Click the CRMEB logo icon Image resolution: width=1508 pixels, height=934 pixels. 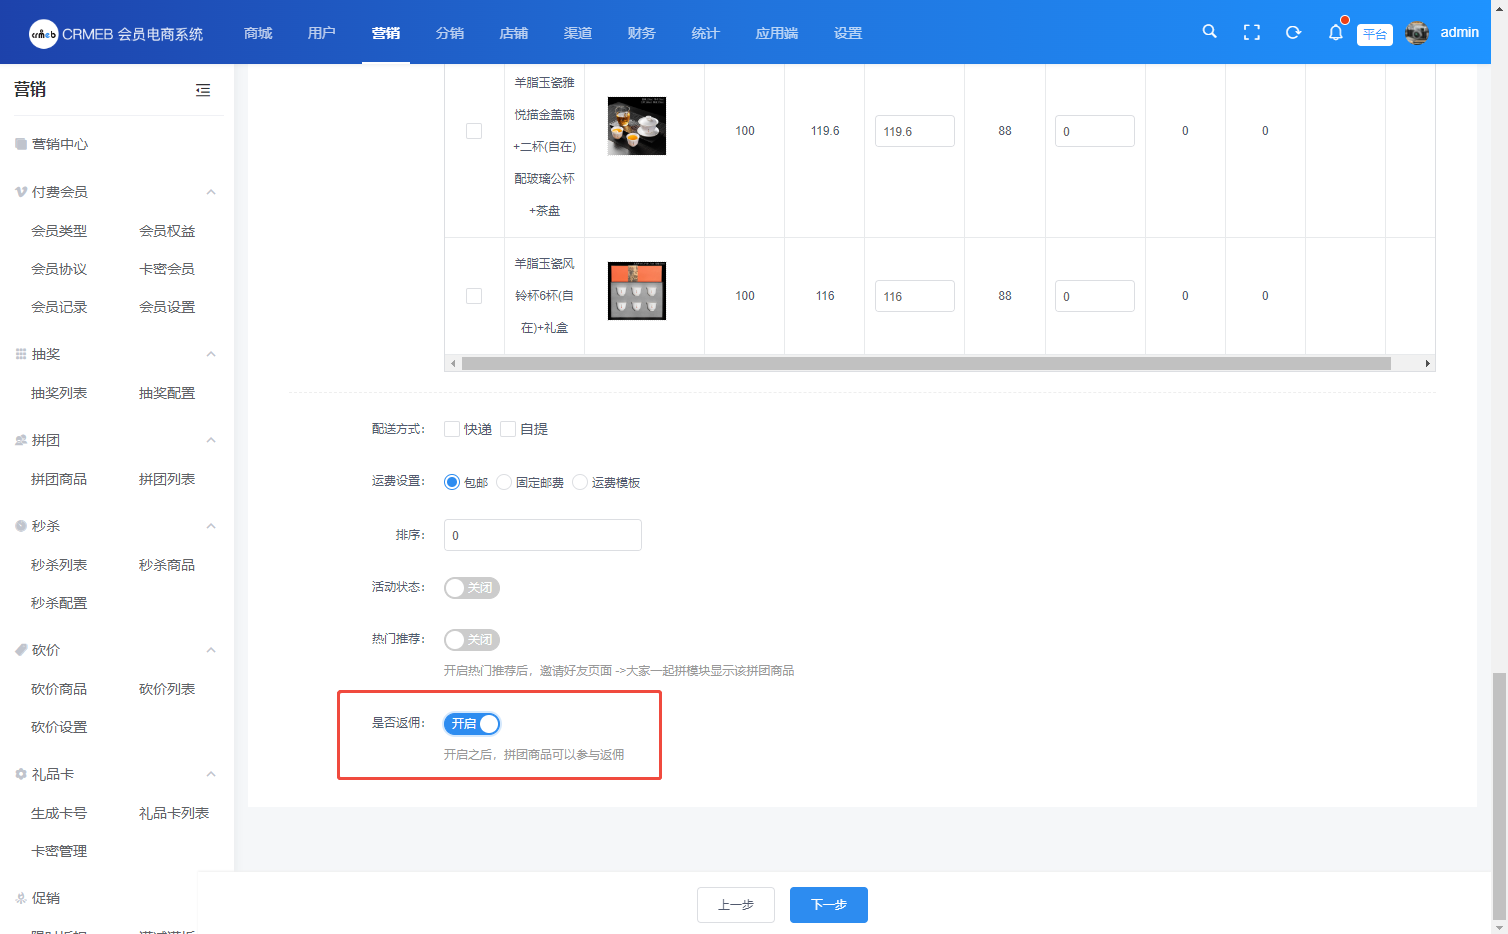tap(43, 33)
